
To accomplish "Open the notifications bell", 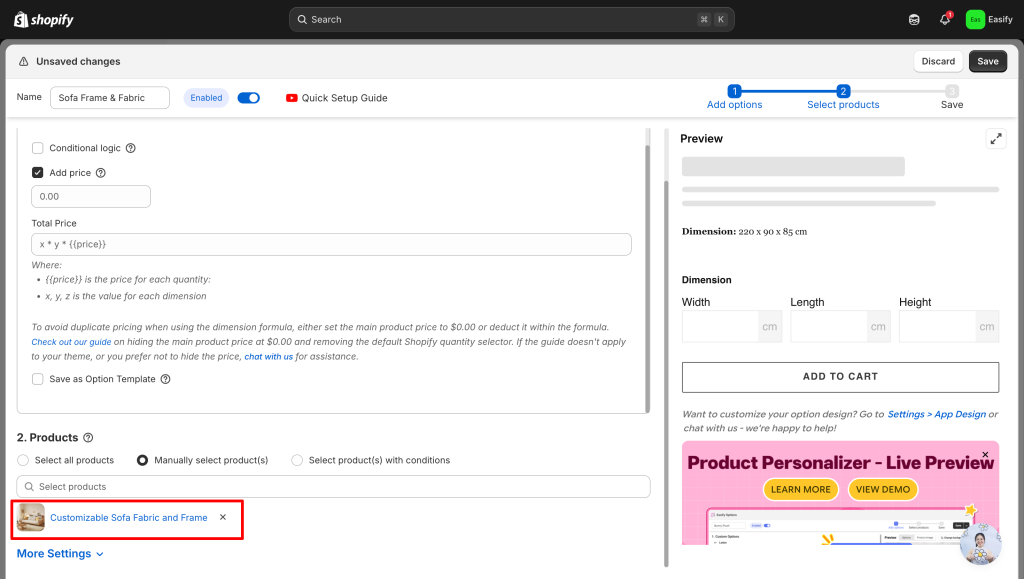I will pyautogui.click(x=945, y=19).
